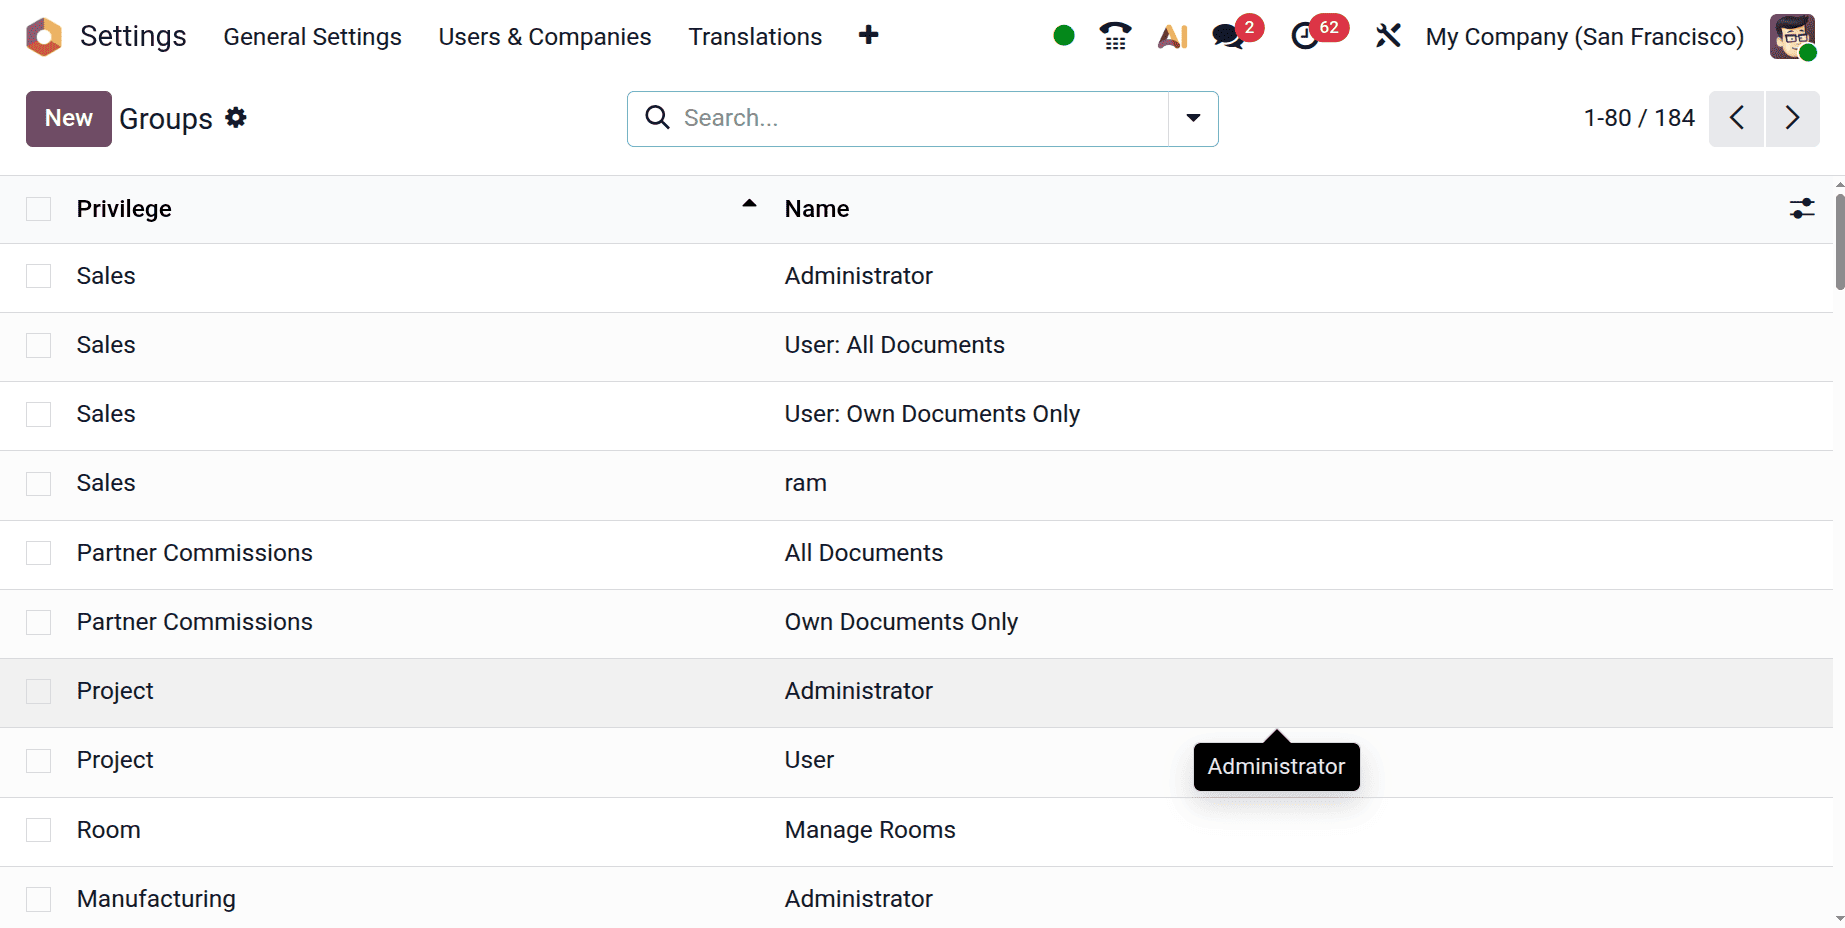Screen dimensions: 1845x928
Task: Open the list view column options icon
Action: pos(1801,208)
